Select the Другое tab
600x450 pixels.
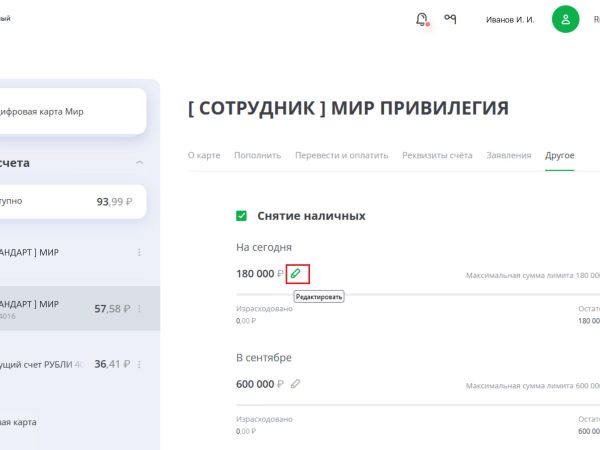point(560,155)
